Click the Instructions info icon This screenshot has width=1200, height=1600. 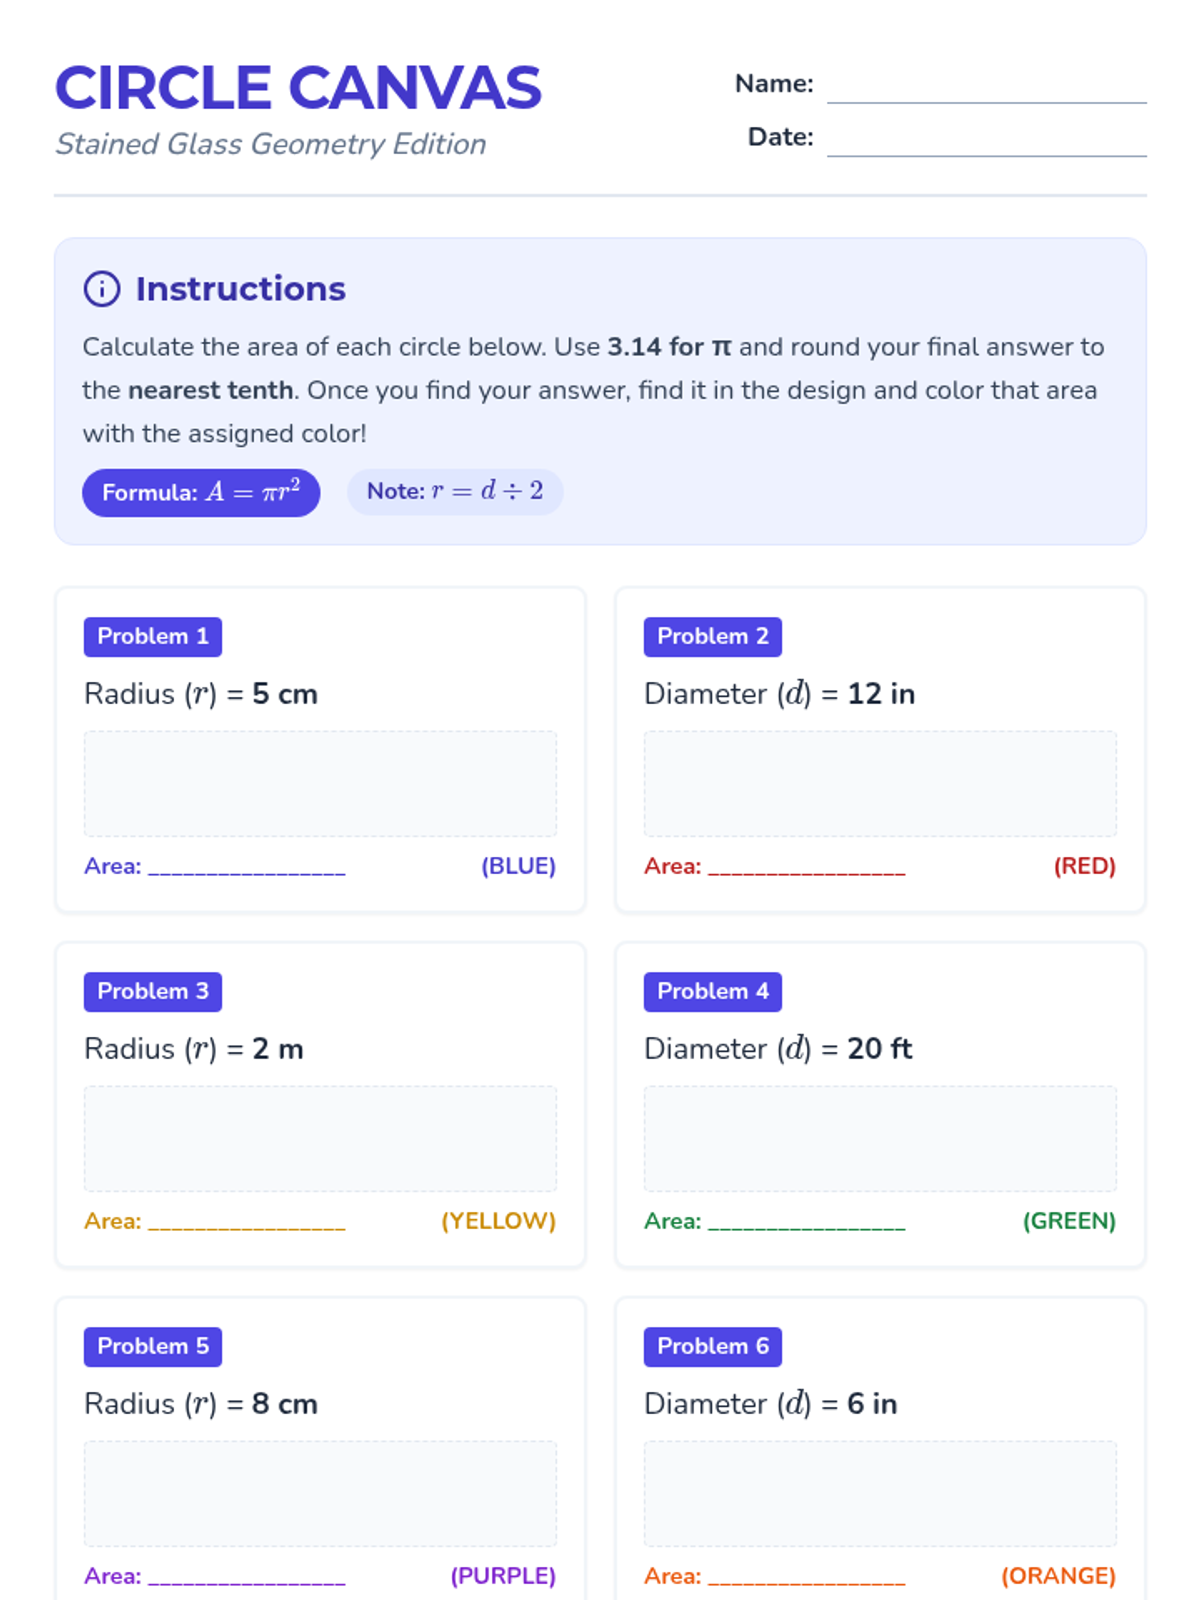click(x=102, y=289)
